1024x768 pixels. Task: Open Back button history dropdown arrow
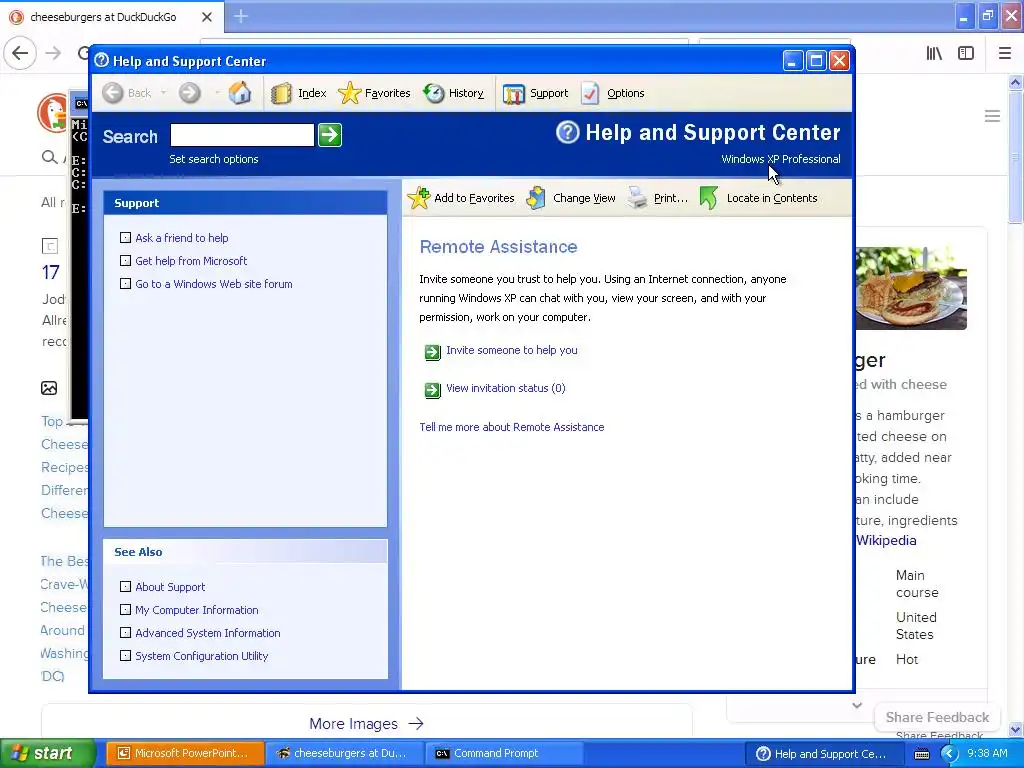[x=163, y=93]
